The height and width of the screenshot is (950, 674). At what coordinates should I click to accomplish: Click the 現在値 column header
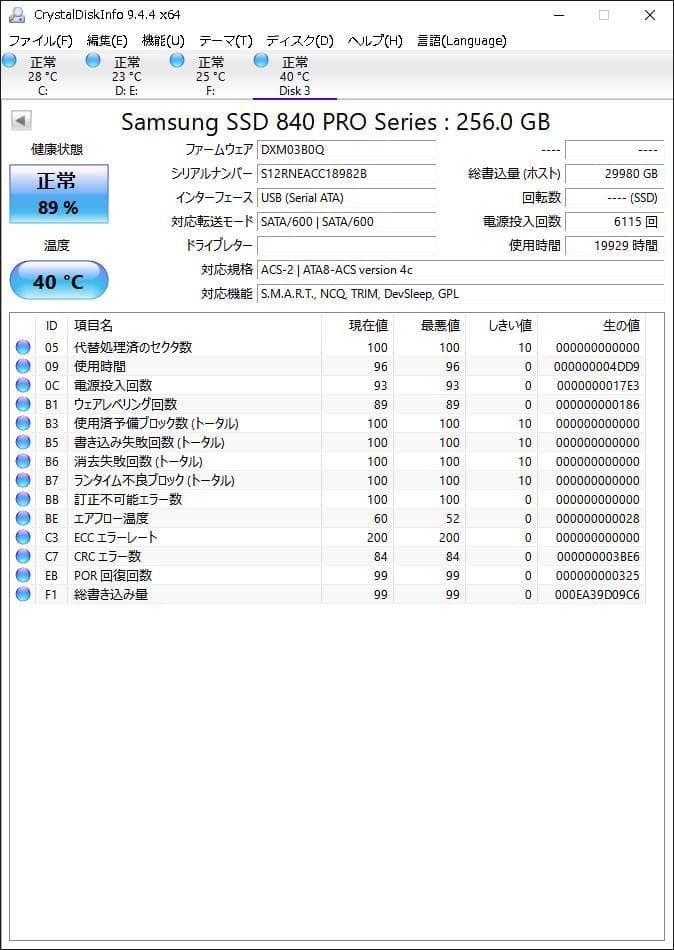coord(357,325)
